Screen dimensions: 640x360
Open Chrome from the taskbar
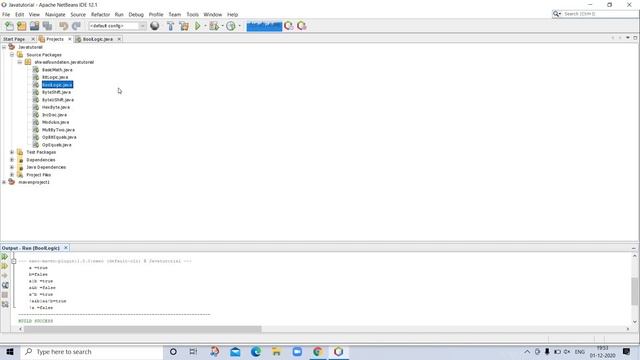click(x=318, y=352)
